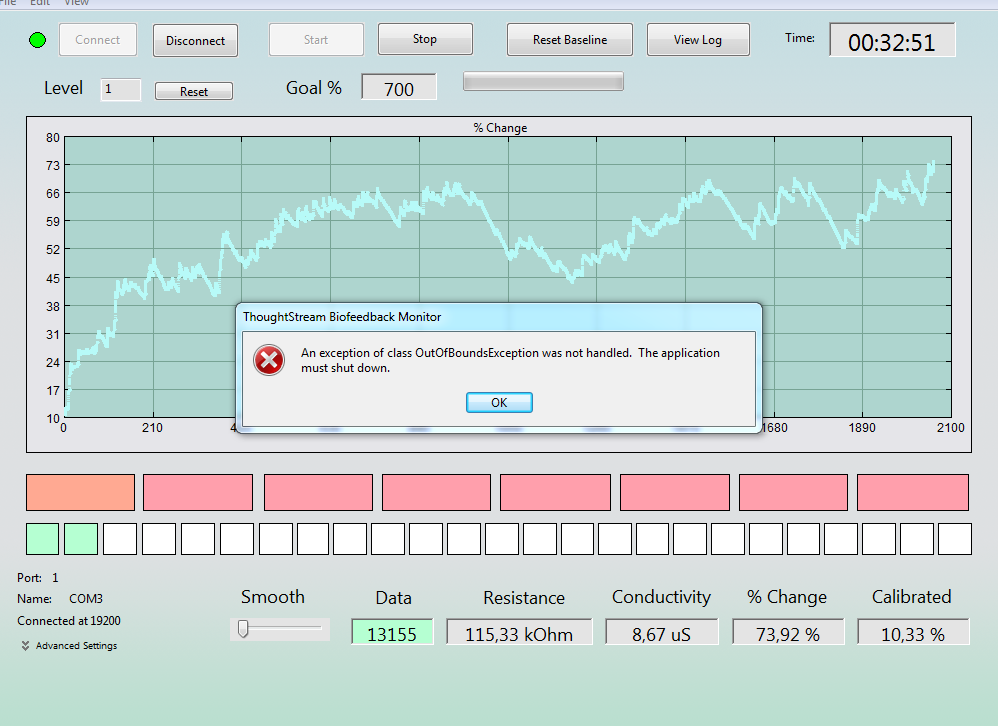
Task: Click the elapsed time display 00:32:51
Action: point(892,40)
